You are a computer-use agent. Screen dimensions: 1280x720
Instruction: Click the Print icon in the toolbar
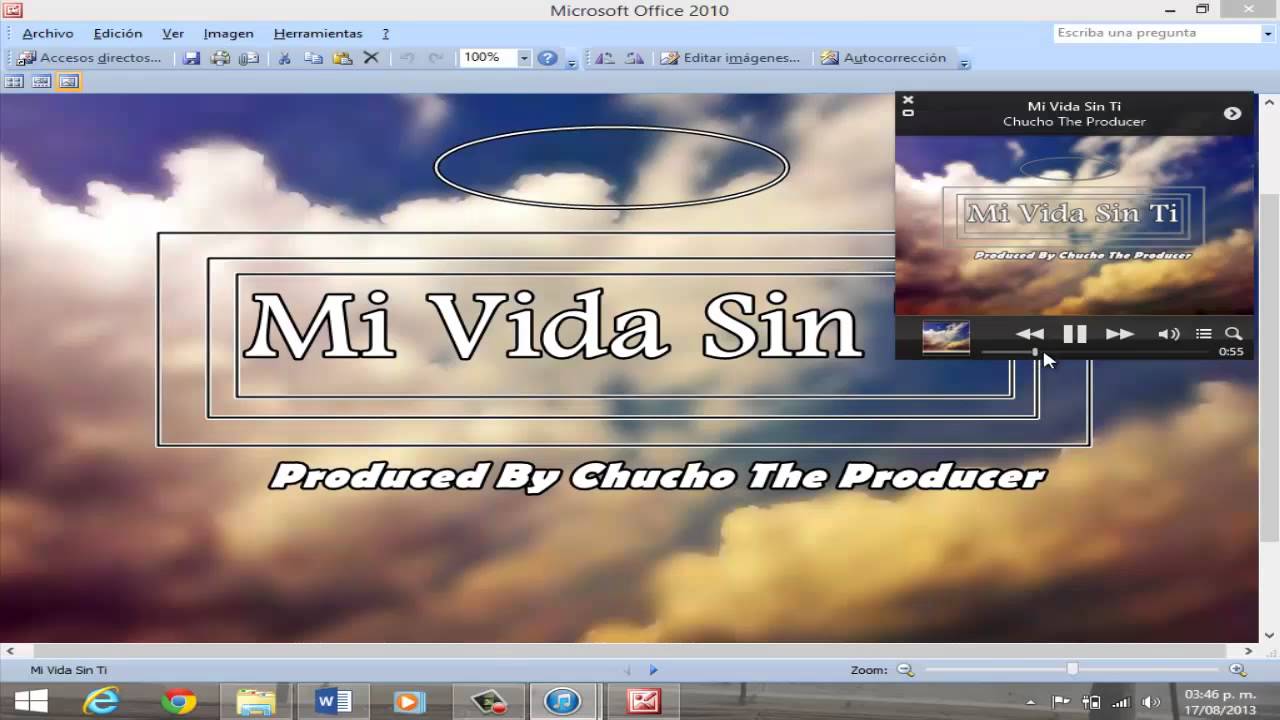tap(221, 58)
